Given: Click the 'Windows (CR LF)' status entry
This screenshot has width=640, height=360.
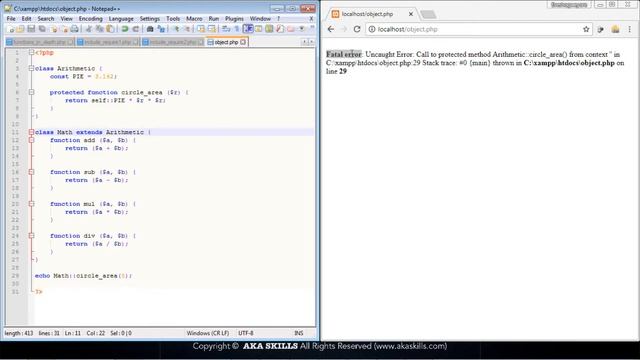Looking at the screenshot, I should [x=208, y=333].
